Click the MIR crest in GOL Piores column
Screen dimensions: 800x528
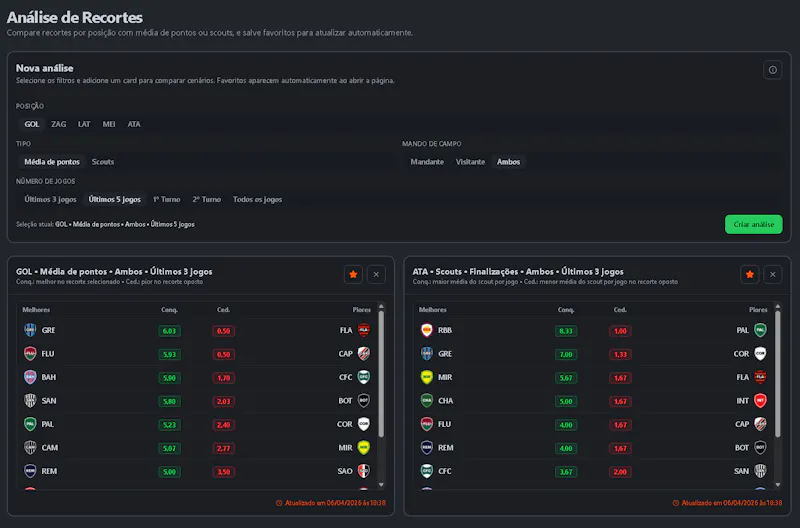click(363, 447)
